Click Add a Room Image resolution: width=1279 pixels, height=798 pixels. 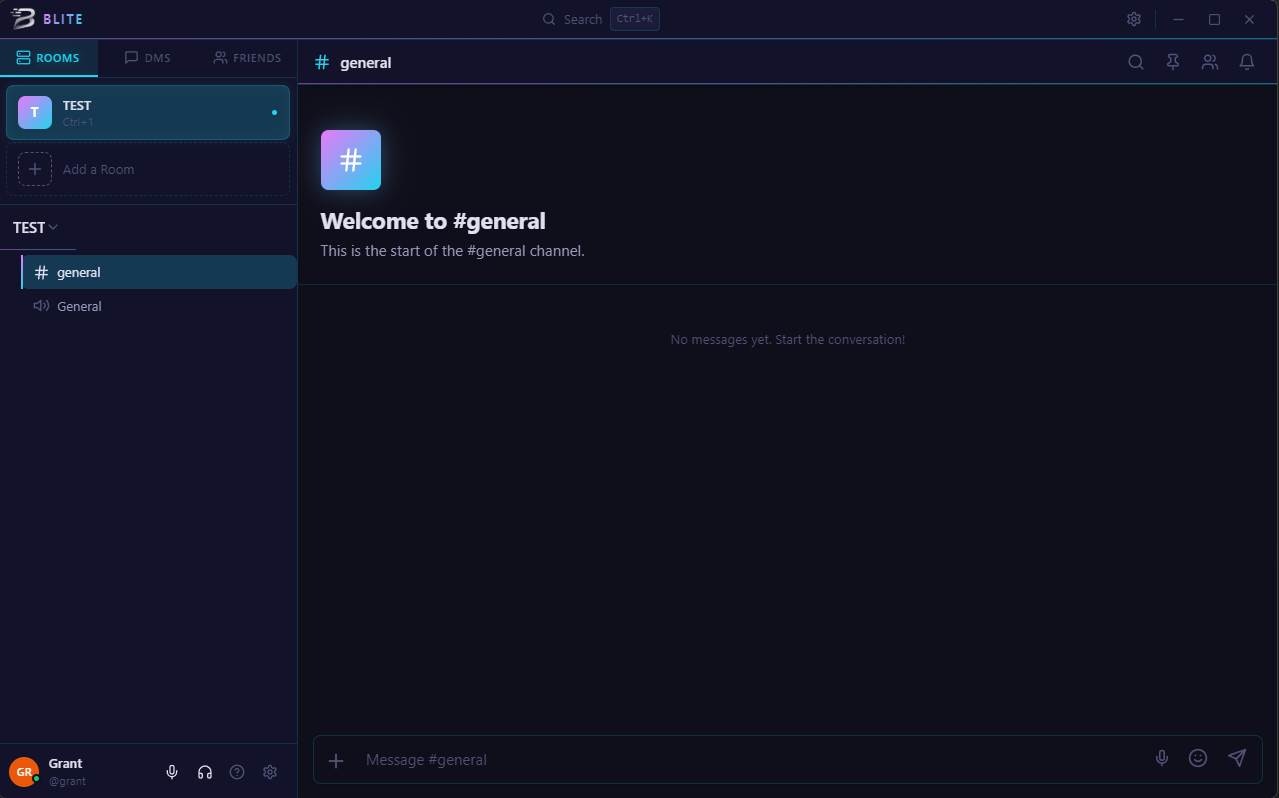point(148,169)
